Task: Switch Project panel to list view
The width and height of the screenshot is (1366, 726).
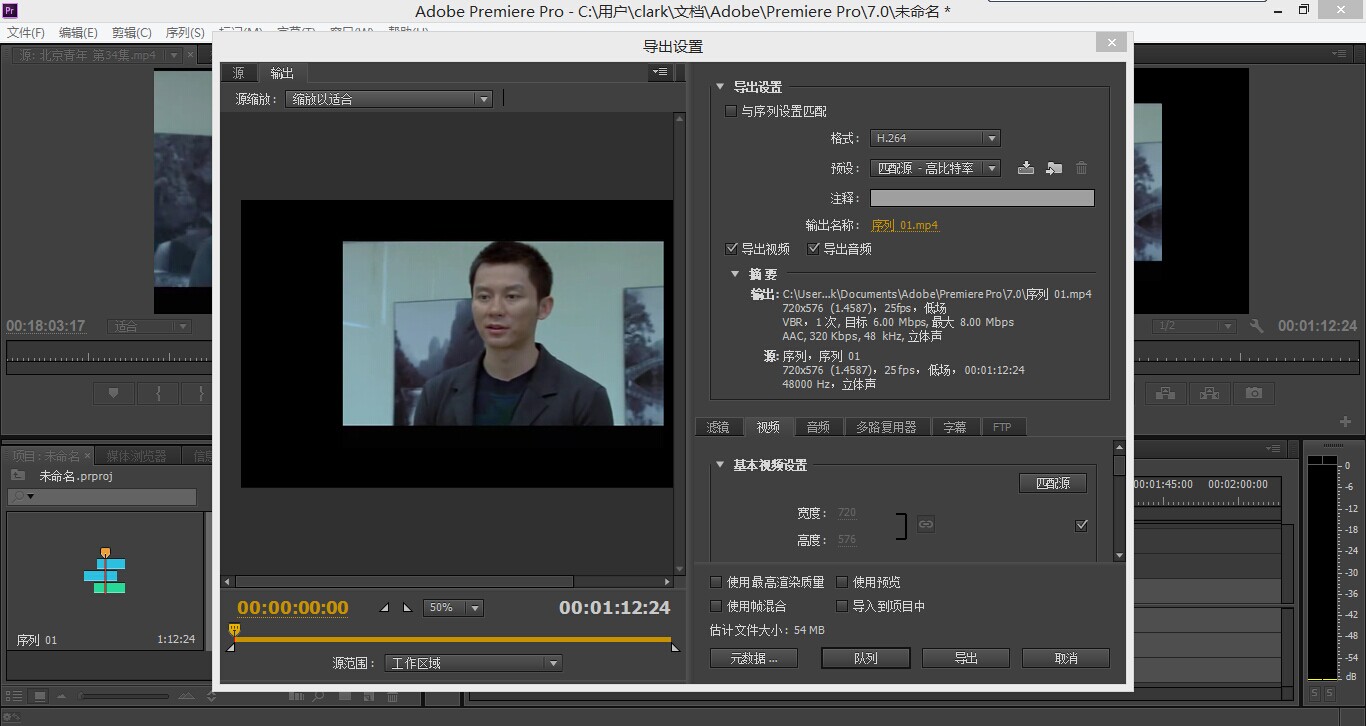Action: point(16,695)
